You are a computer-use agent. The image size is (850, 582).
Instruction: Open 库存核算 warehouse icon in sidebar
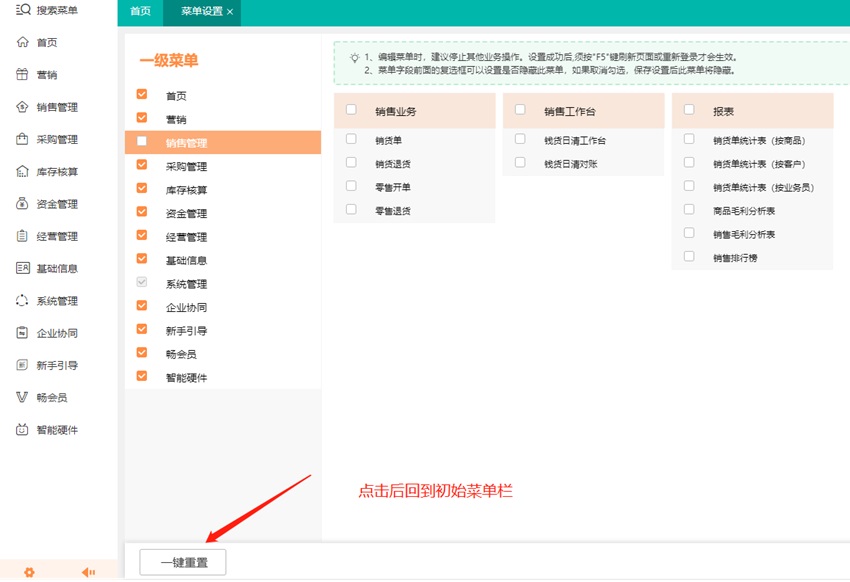(23, 172)
